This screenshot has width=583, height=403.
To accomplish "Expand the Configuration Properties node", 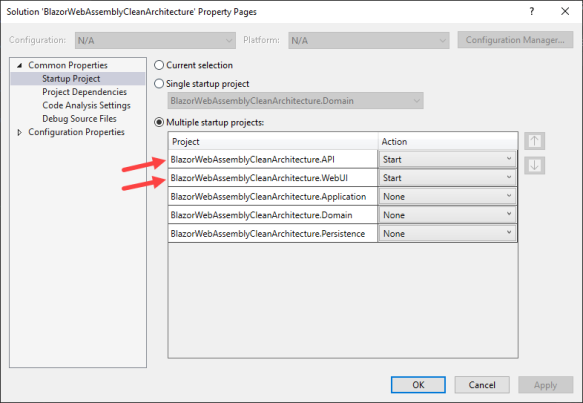I will coord(20,132).
